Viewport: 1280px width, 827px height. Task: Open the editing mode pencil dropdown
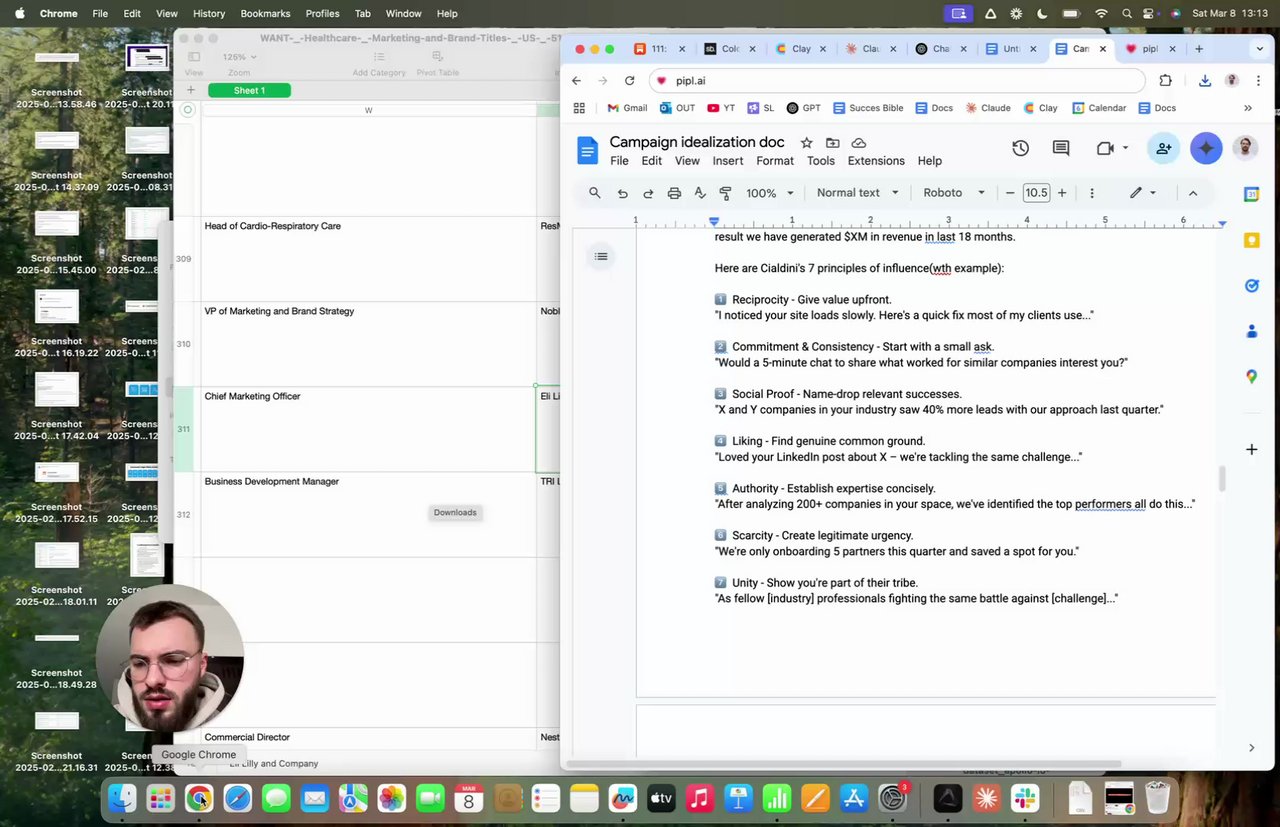1143,193
